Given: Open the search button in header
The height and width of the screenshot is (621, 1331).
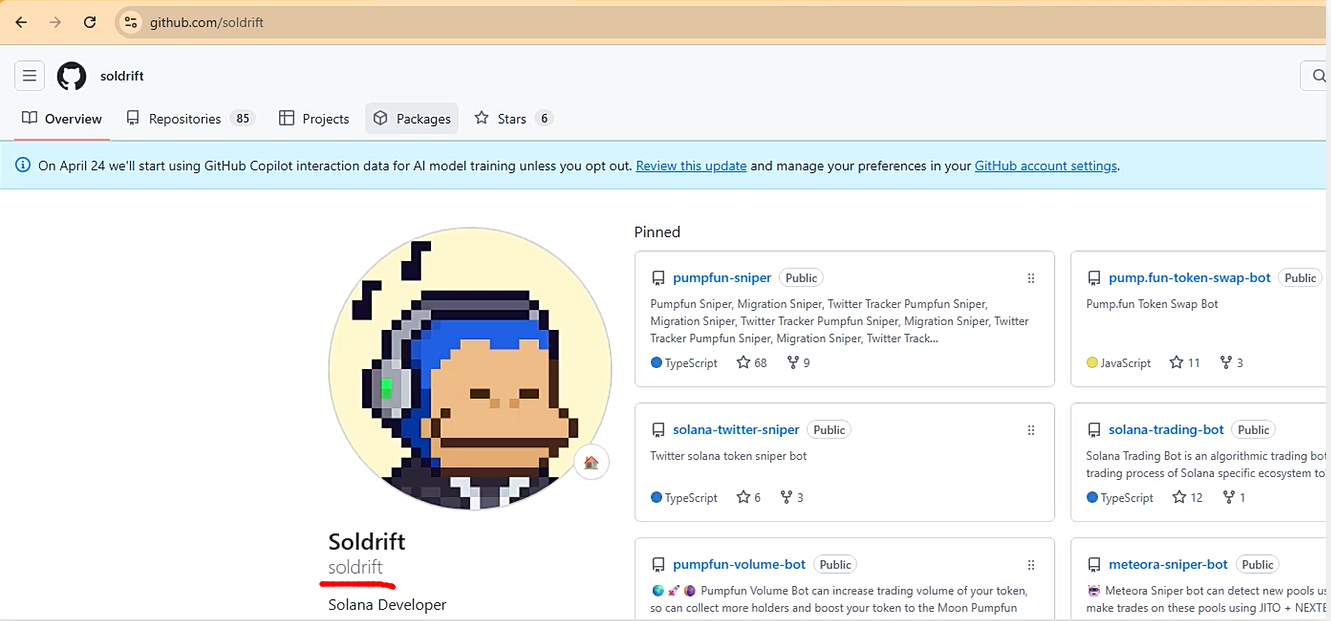Looking at the screenshot, I should (1315, 76).
